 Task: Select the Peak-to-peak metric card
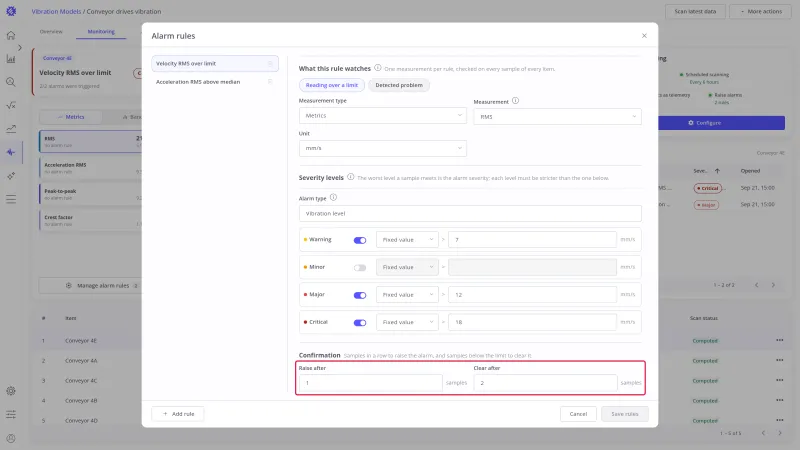click(91, 194)
